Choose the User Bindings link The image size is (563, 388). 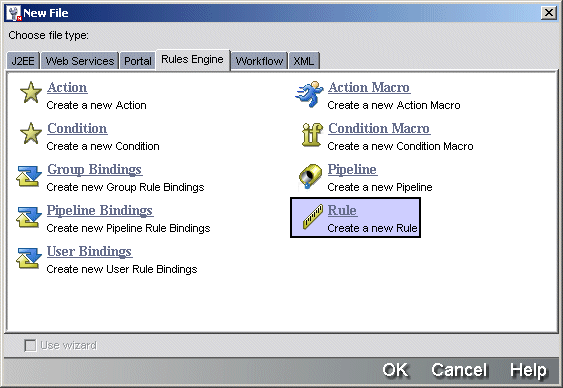89,251
